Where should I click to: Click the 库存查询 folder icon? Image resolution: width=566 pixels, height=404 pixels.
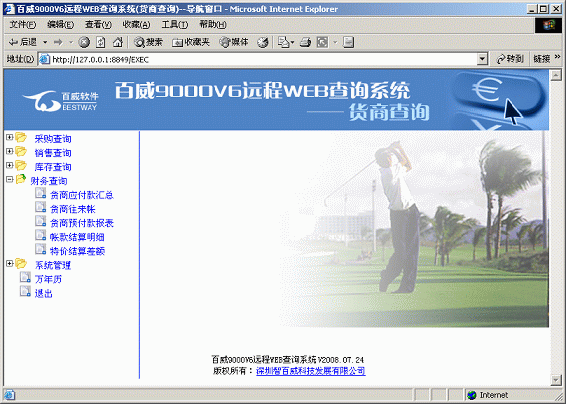[21, 166]
